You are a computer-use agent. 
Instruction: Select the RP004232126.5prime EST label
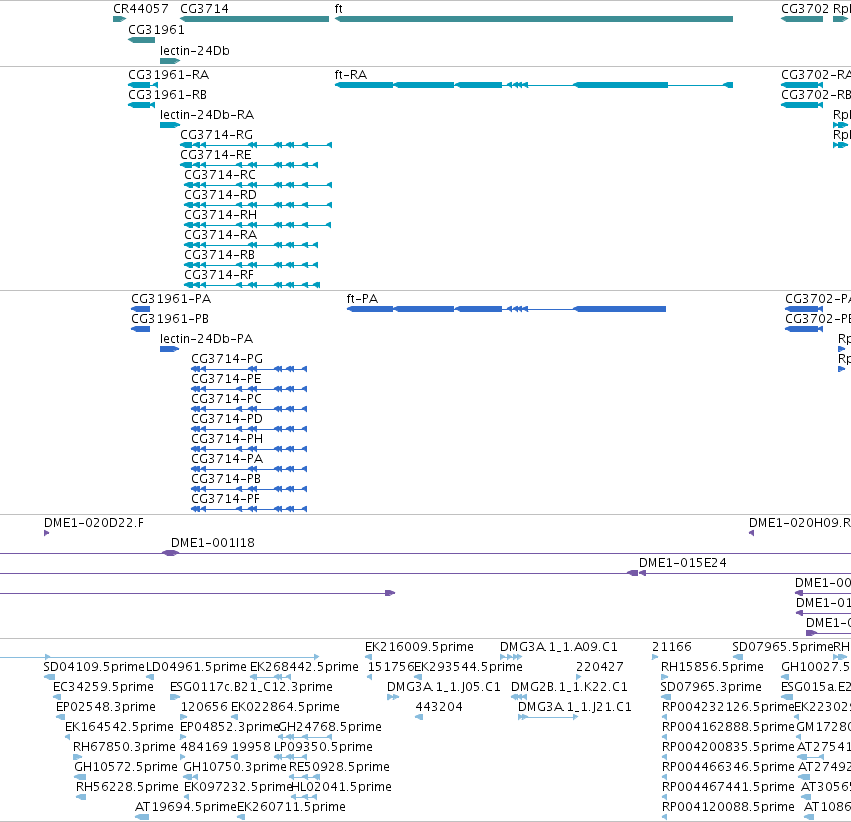728,708
